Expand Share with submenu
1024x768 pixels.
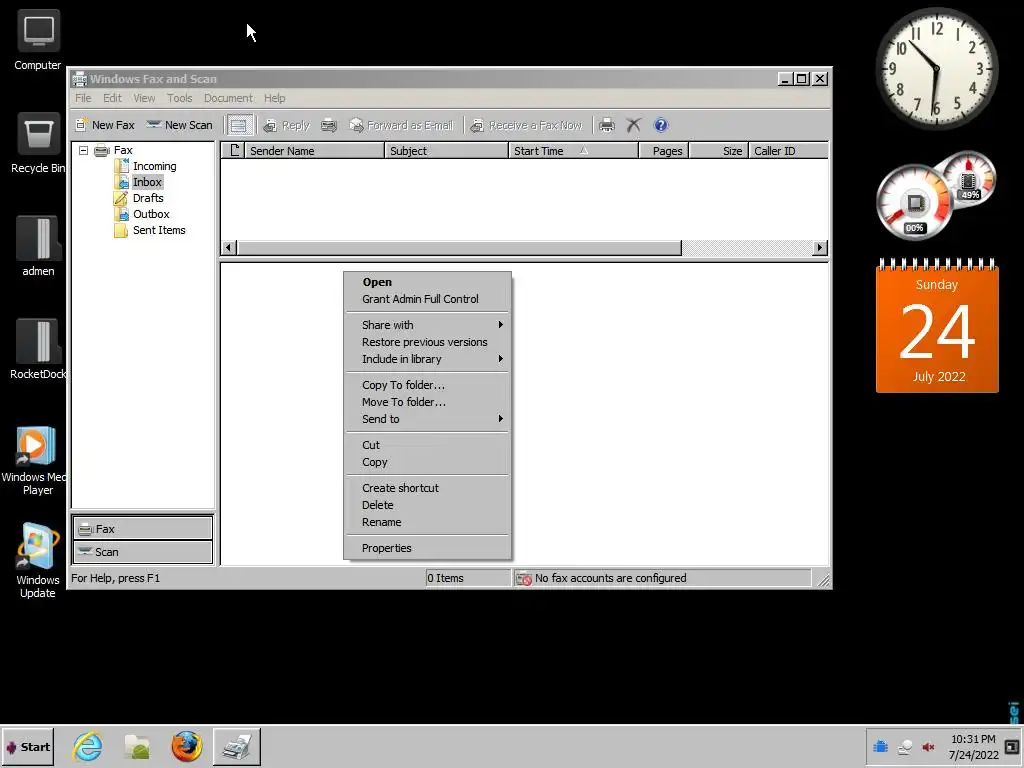point(427,325)
